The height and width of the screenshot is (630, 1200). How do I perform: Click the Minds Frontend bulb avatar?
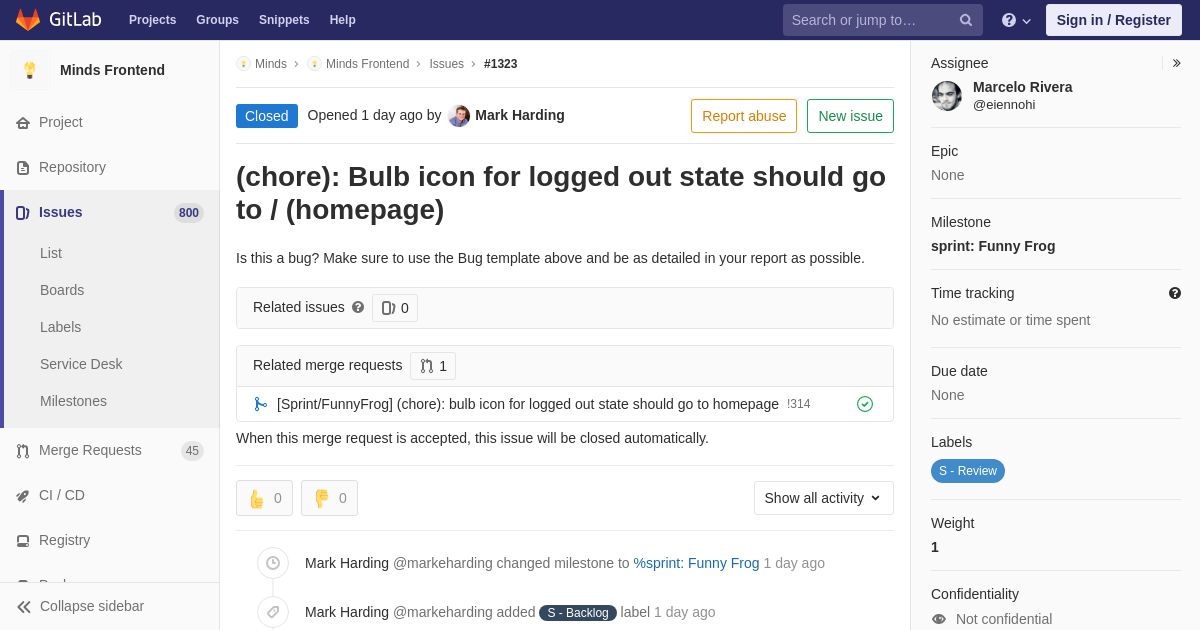tap(30, 70)
